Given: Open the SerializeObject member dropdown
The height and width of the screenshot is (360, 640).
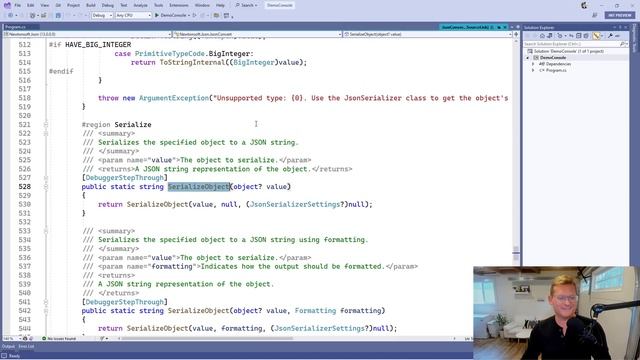Looking at the screenshot, I should pos(427,34).
